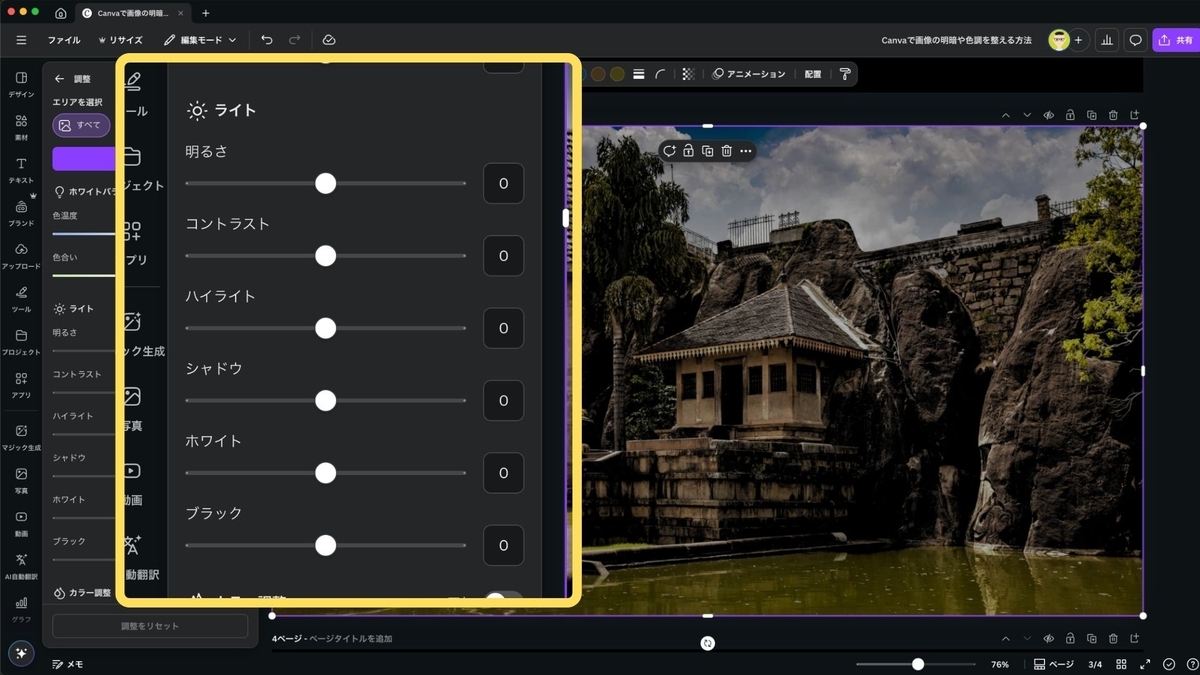Open the 素材 elements panel
Viewport: 1200px width, 675px height.
21,127
